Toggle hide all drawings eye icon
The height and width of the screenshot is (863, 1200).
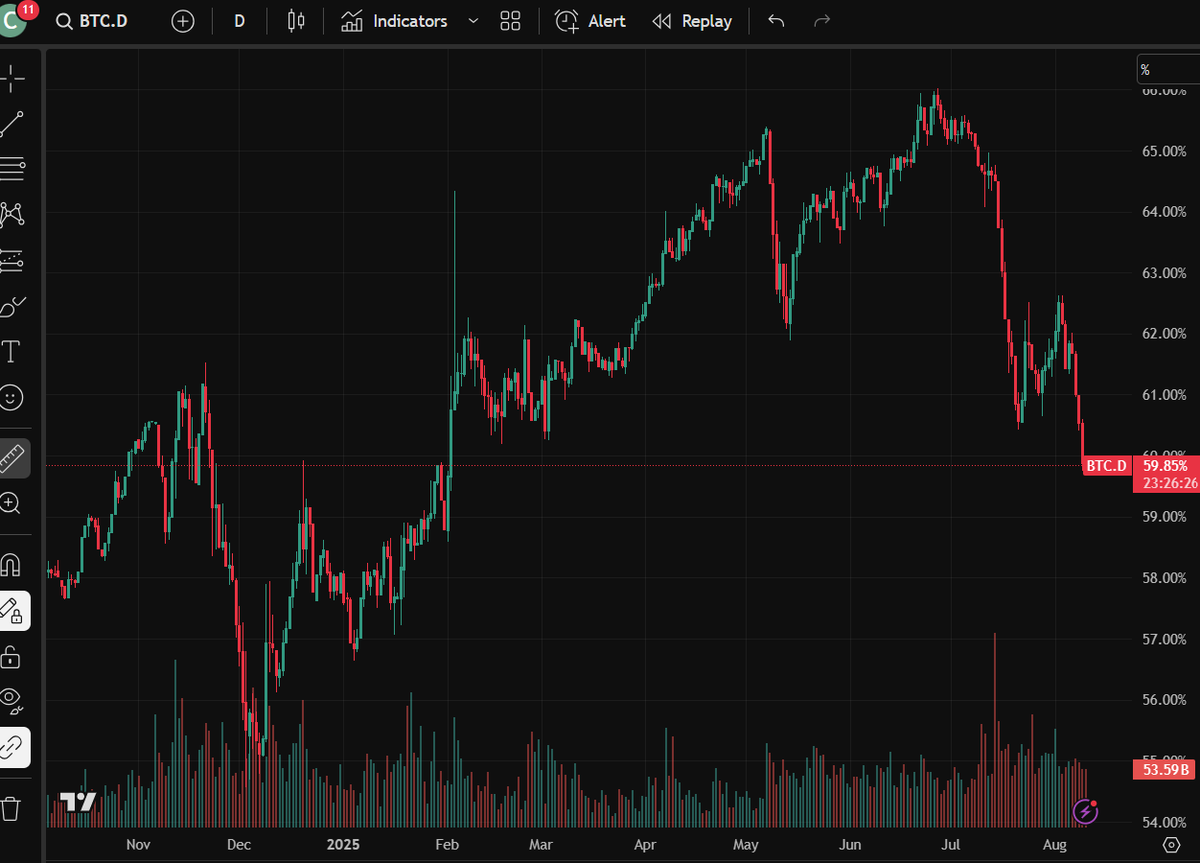12,701
